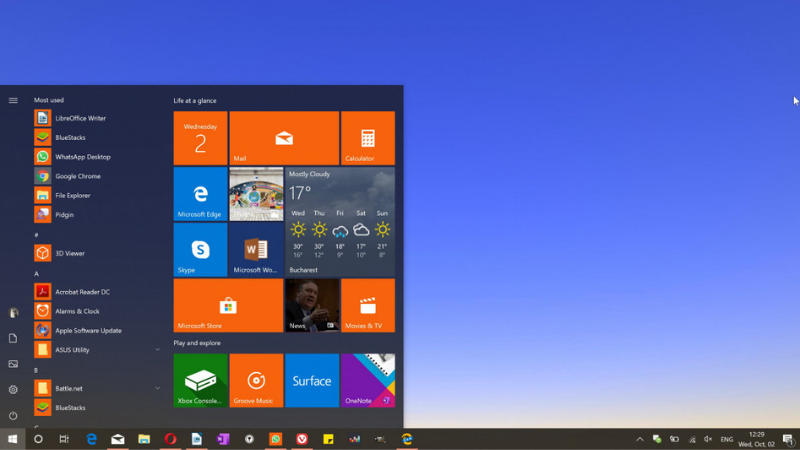Open LibreOffice Writer from Most used
This screenshot has width=800, height=450.
97,118
